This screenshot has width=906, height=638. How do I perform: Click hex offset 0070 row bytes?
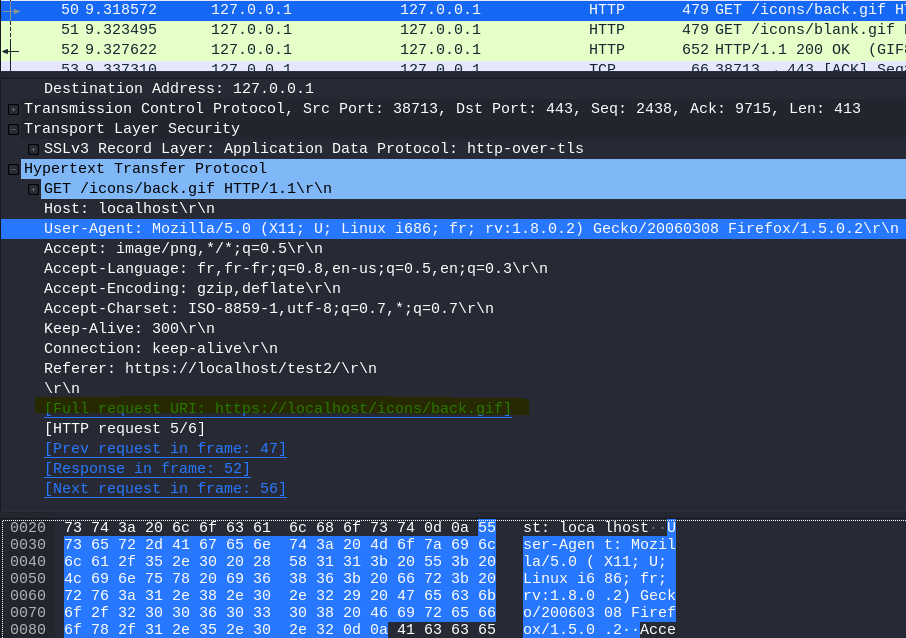[280, 613]
